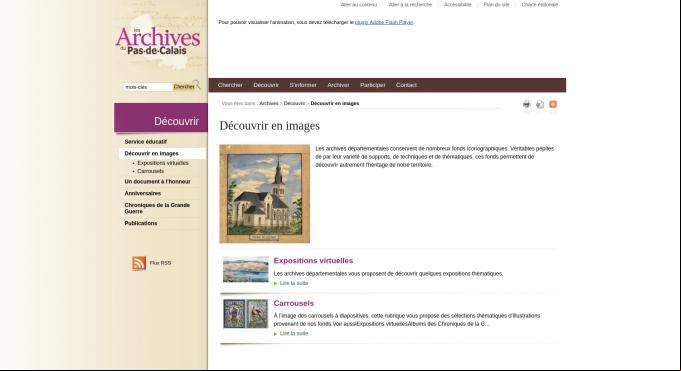This screenshot has width=681, height=371.
Task: Select Expositions virtuelles sidebar sub-item
Action: coord(163,163)
